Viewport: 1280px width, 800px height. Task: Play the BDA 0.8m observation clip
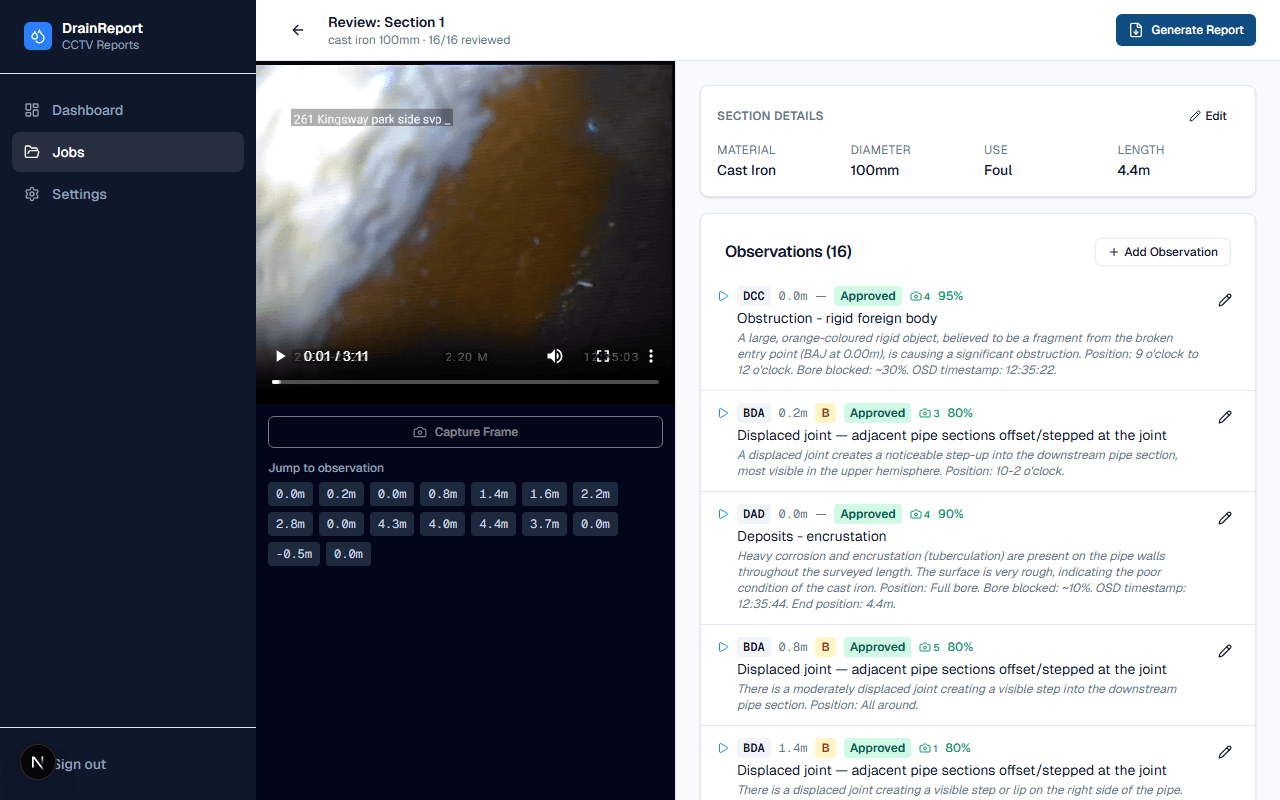tap(723, 647)
